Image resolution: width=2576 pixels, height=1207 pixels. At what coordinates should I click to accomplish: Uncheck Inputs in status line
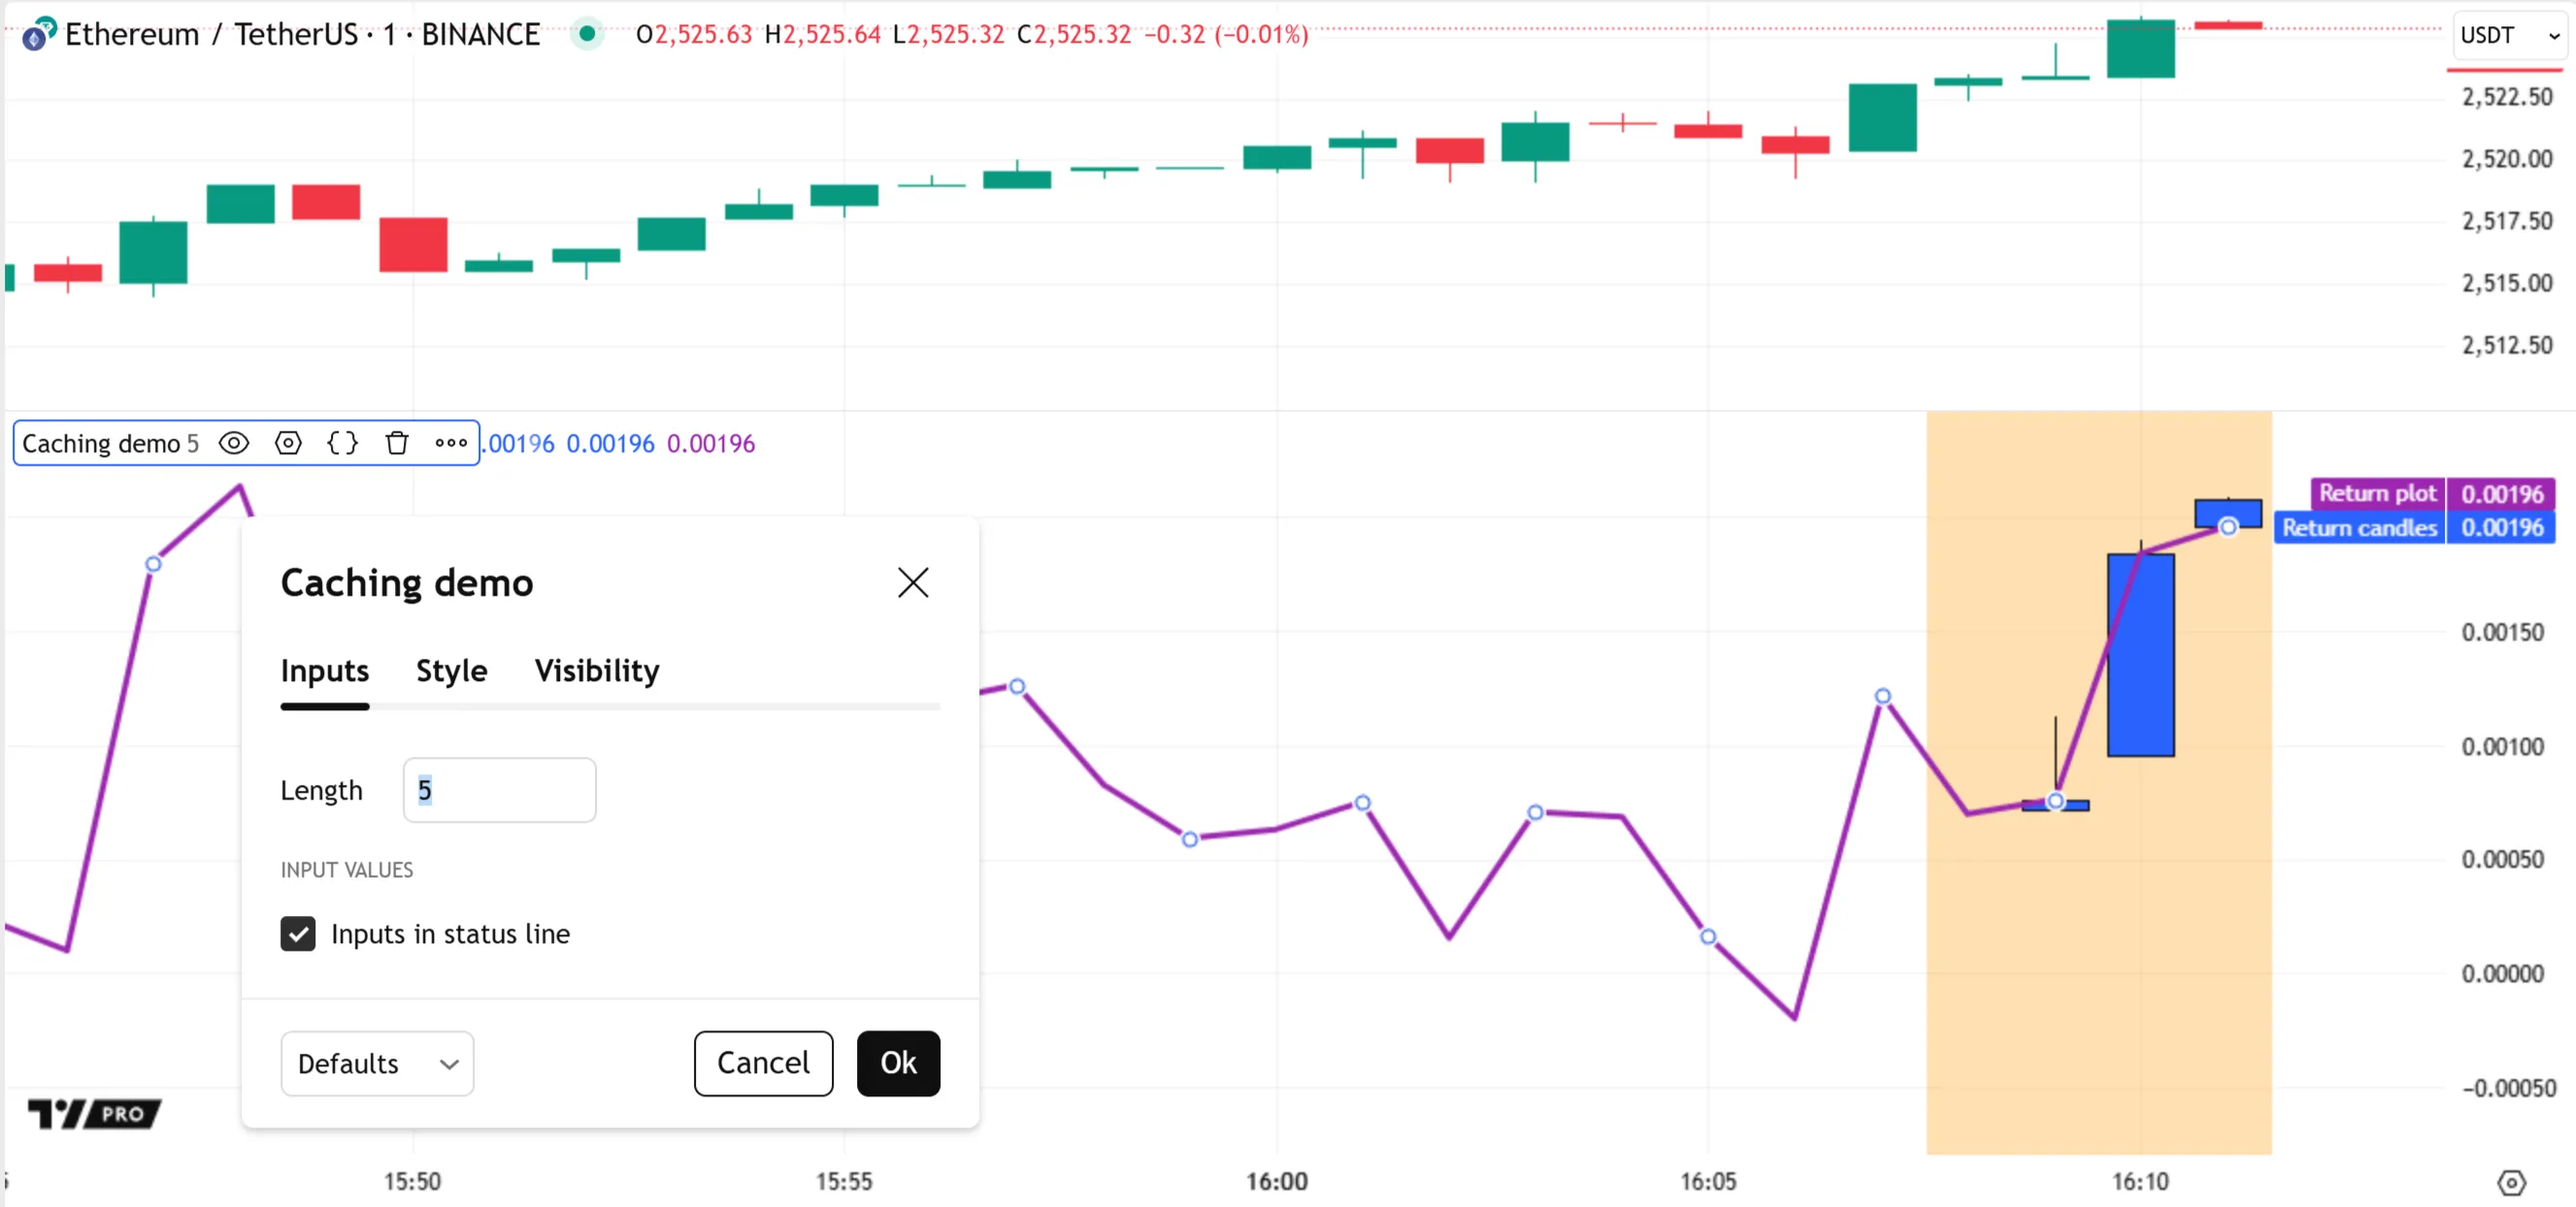[x=298, y=934]
